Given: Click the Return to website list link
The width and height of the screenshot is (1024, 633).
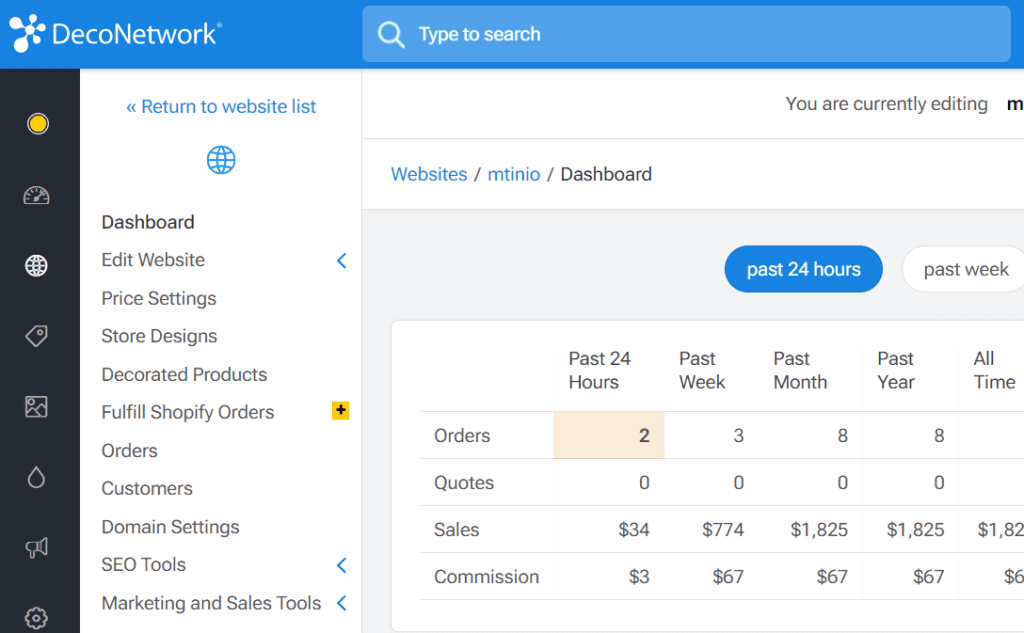Looking at the screenshot, I should 221,106.
